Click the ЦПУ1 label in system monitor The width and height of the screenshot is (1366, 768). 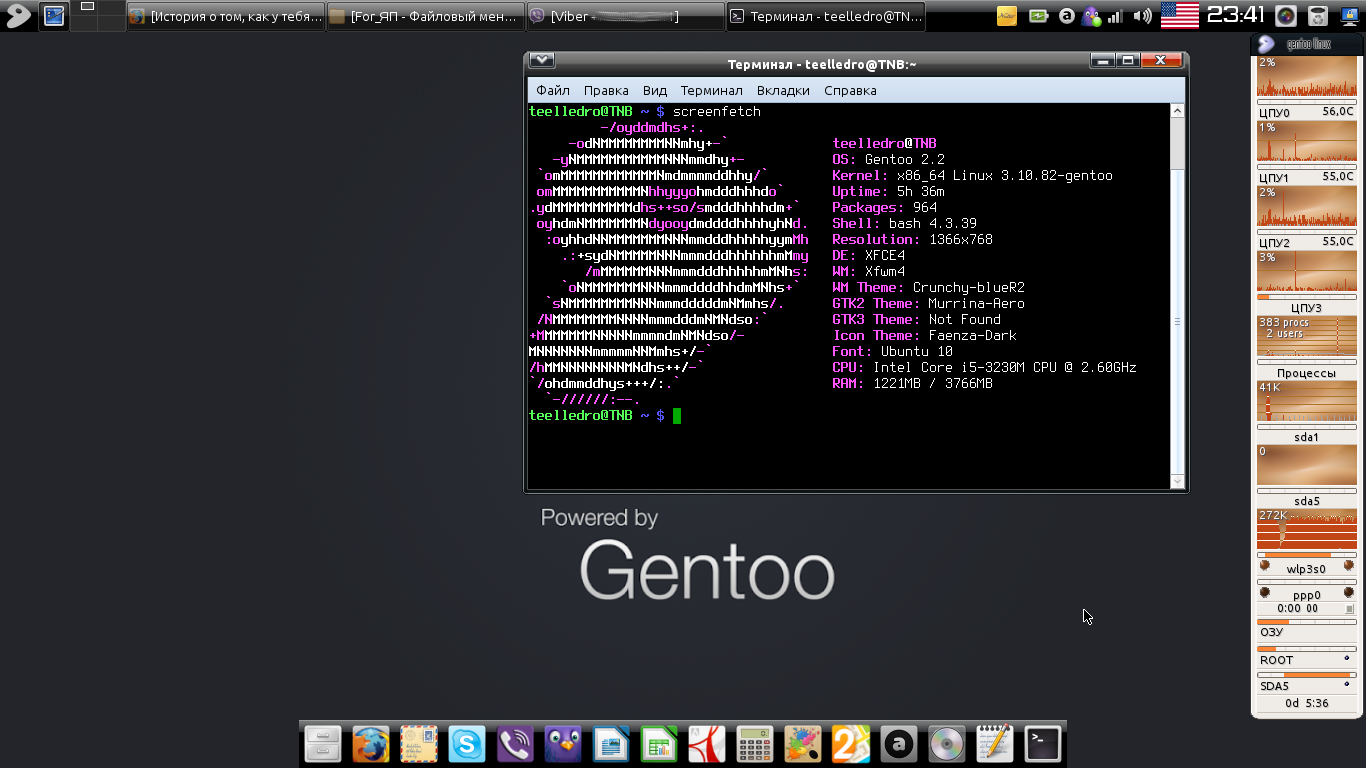tap(1274, 178)
